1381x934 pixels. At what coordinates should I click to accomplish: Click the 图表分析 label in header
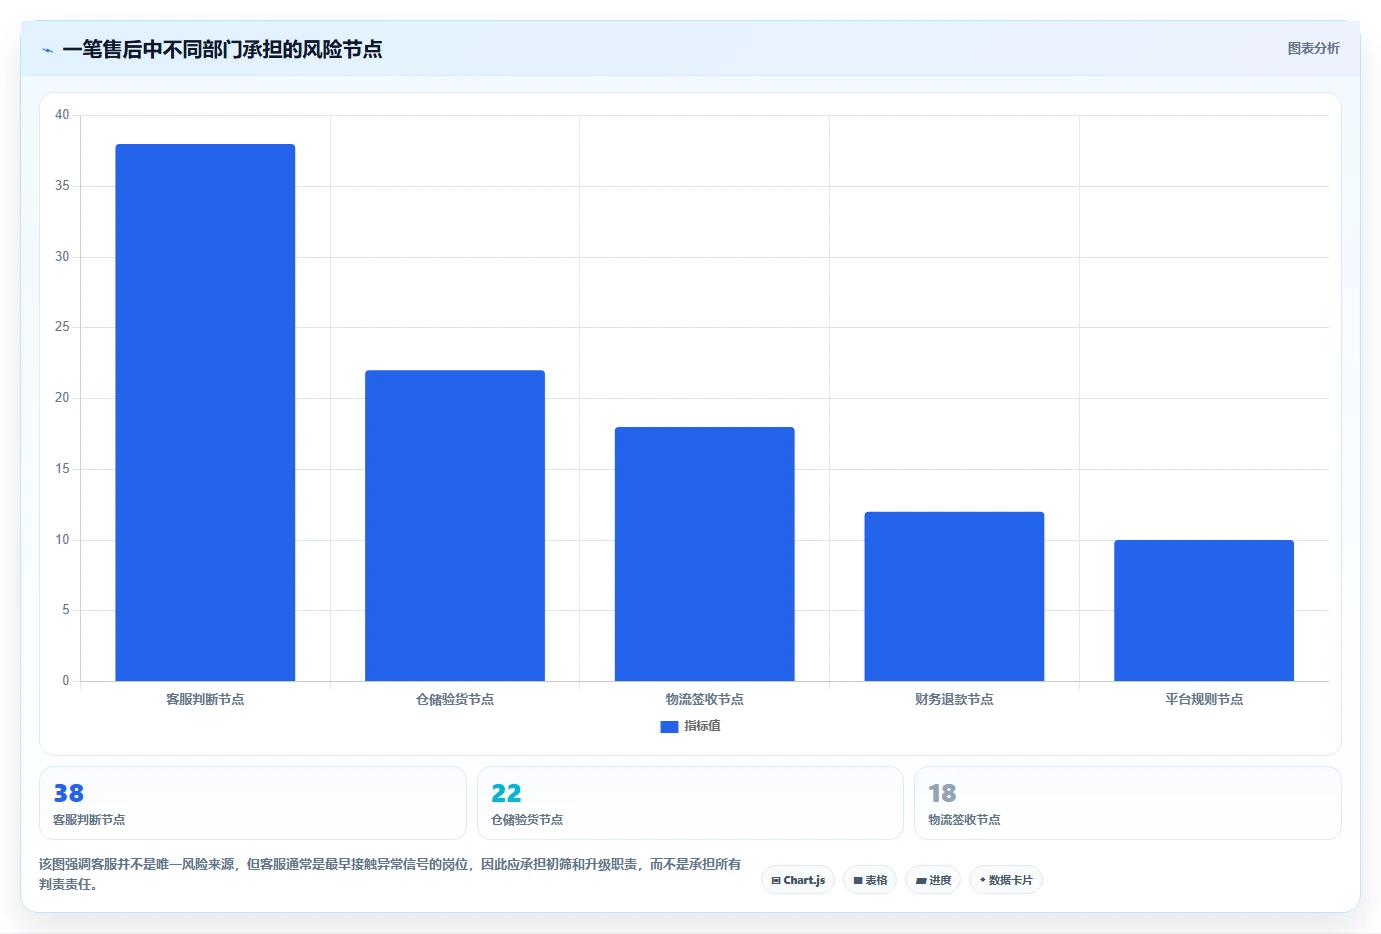coord(1313,48)
